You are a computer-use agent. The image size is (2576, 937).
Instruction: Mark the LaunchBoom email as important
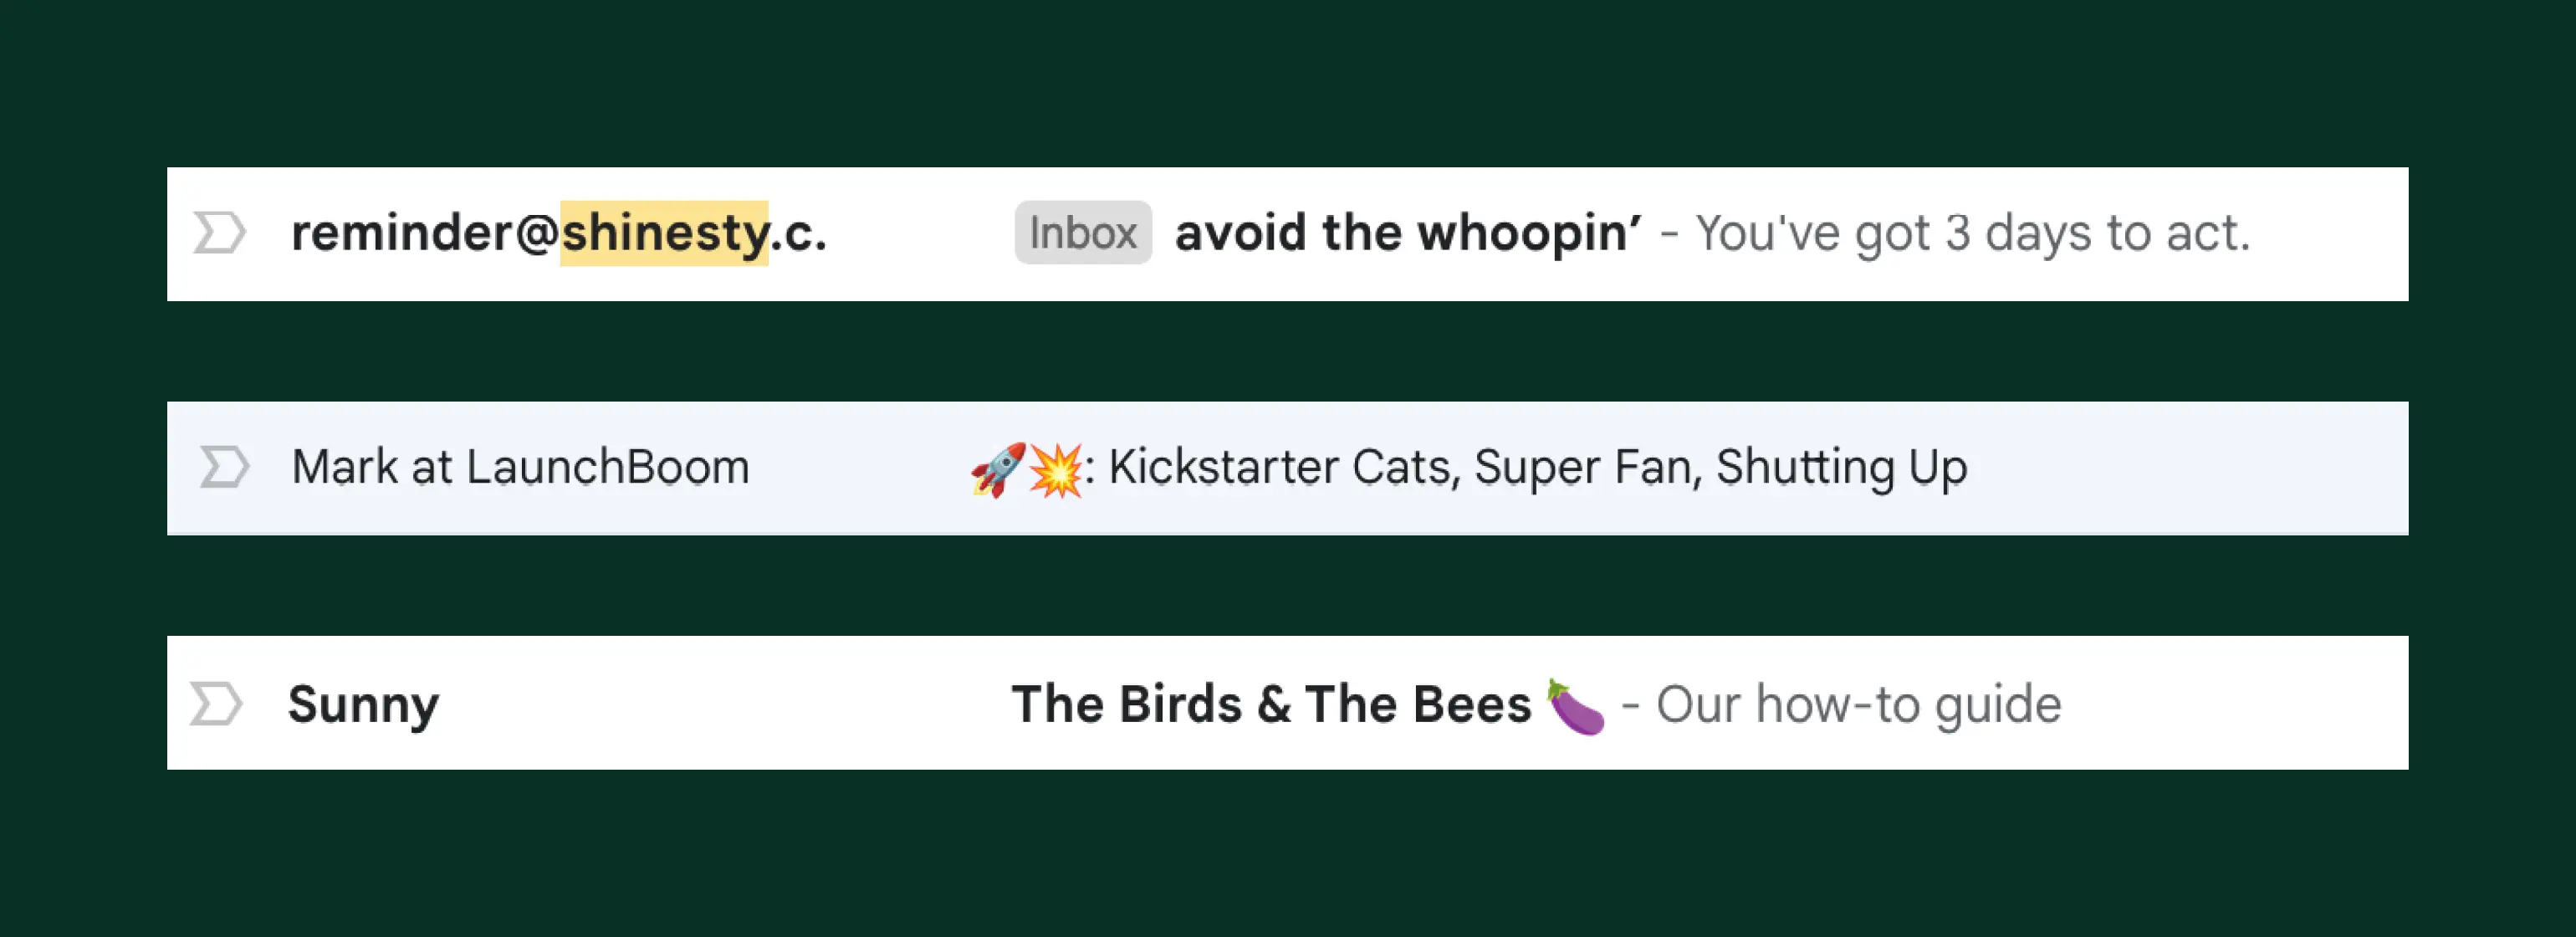224,467
